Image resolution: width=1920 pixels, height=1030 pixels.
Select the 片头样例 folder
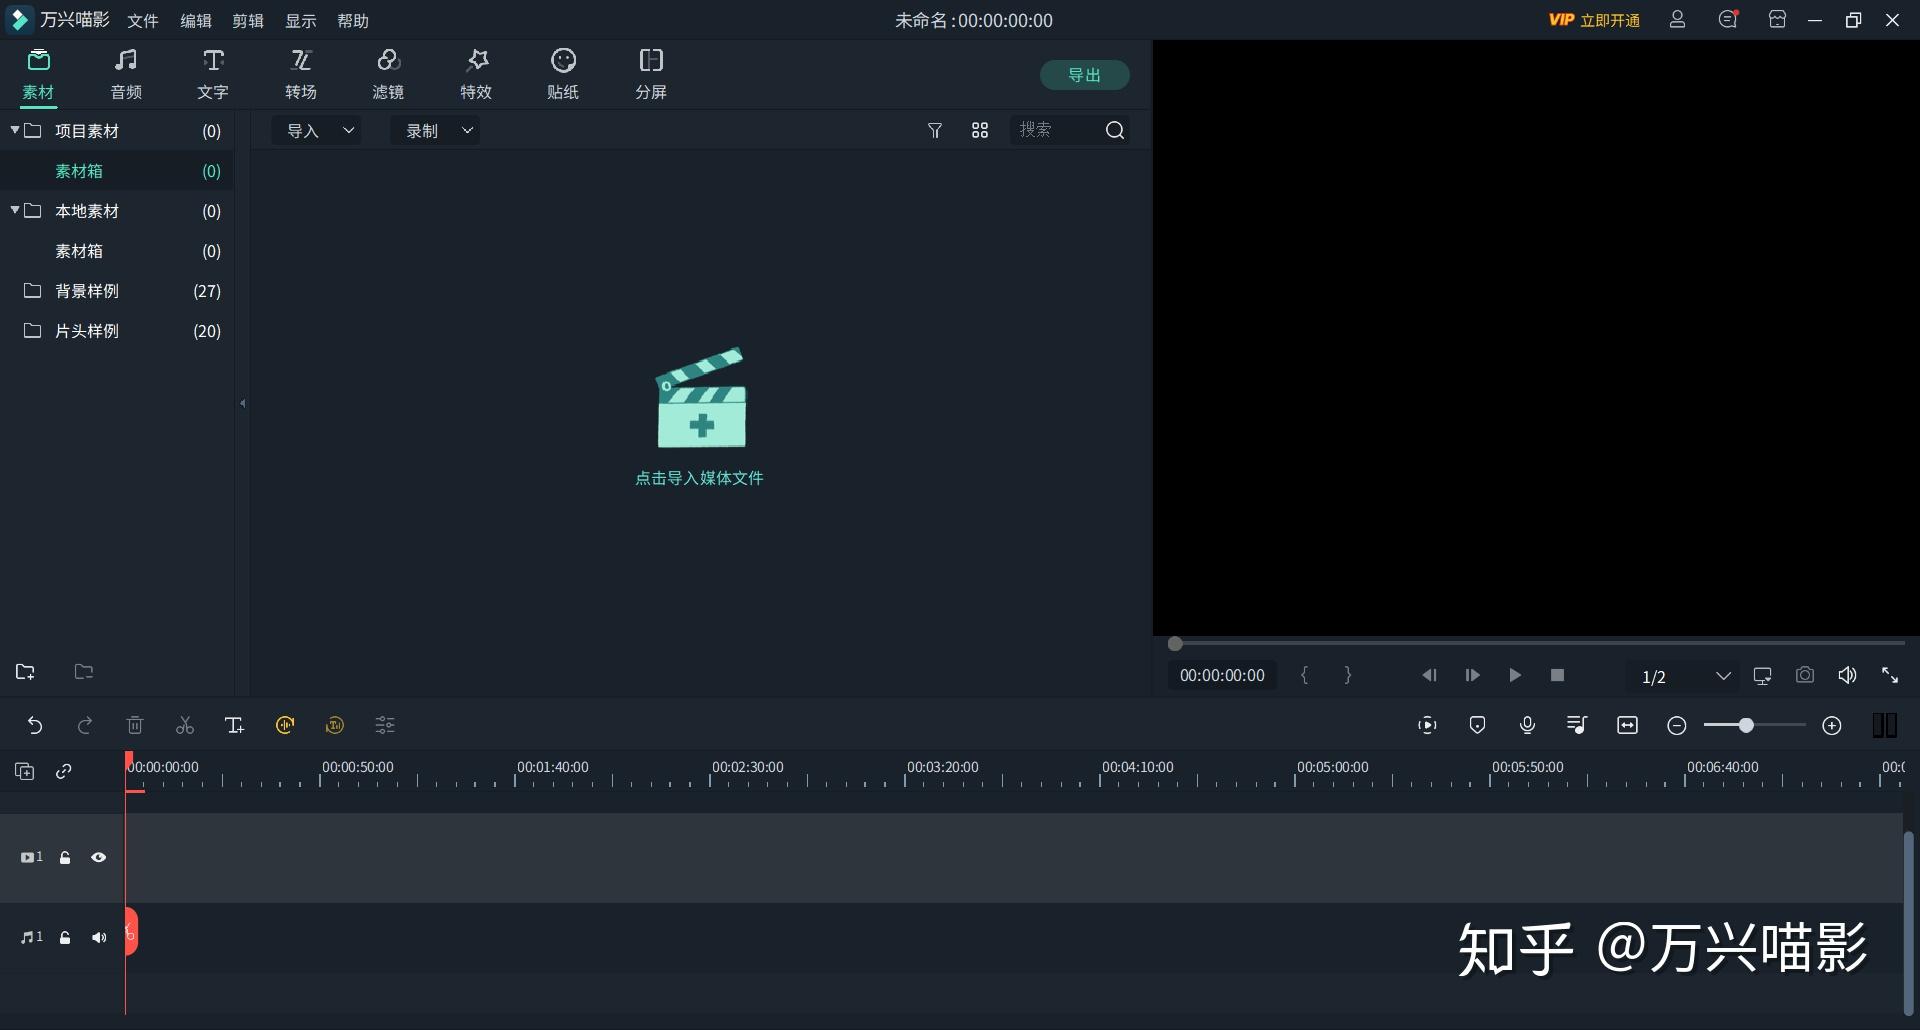coord(117,331)
